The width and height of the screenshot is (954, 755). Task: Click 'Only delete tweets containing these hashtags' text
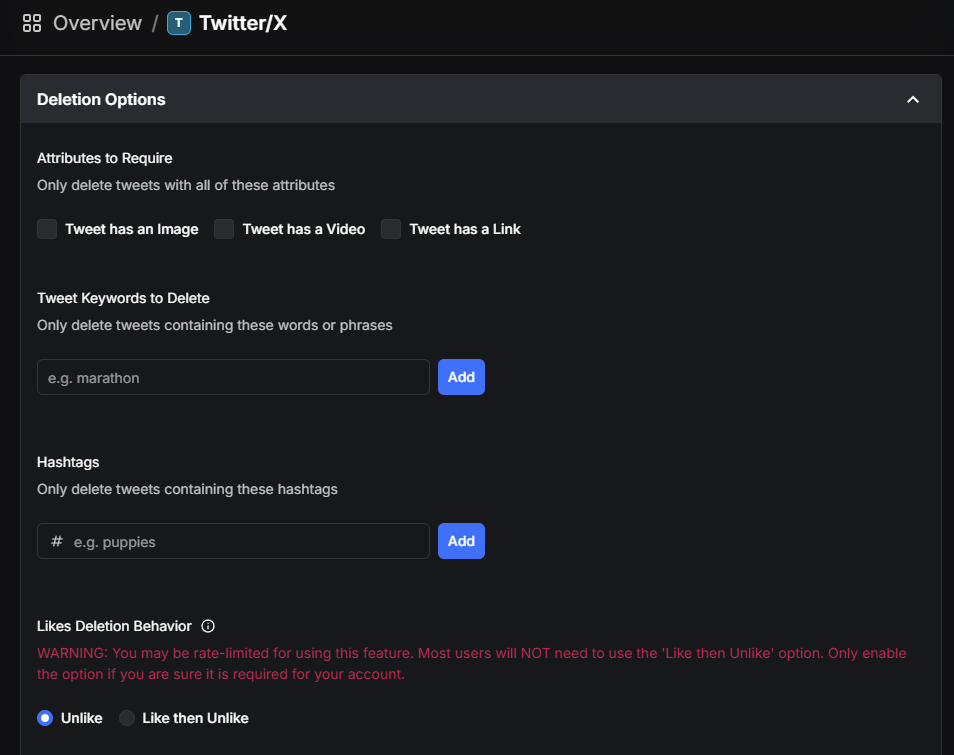tap(187, 489)
